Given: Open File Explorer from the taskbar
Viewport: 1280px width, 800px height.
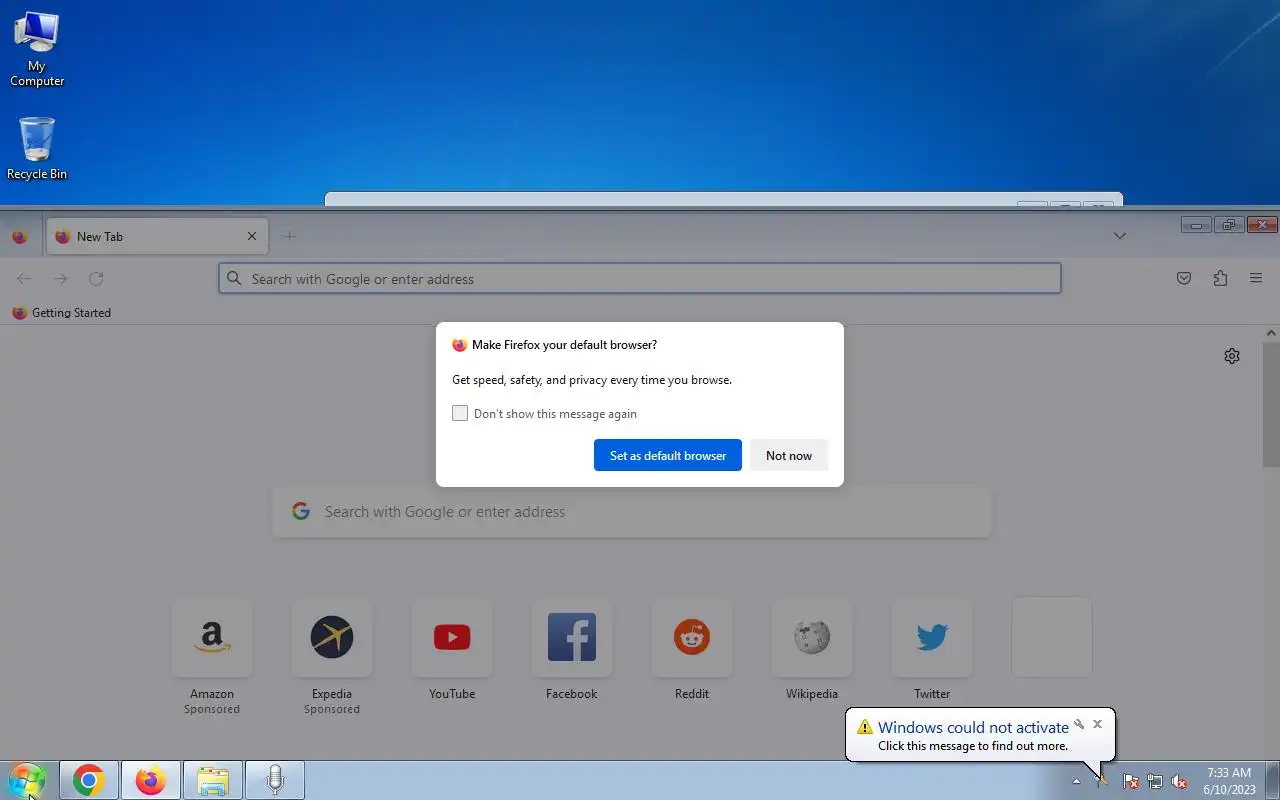Looking at the screenshot, I should [213, 780].
